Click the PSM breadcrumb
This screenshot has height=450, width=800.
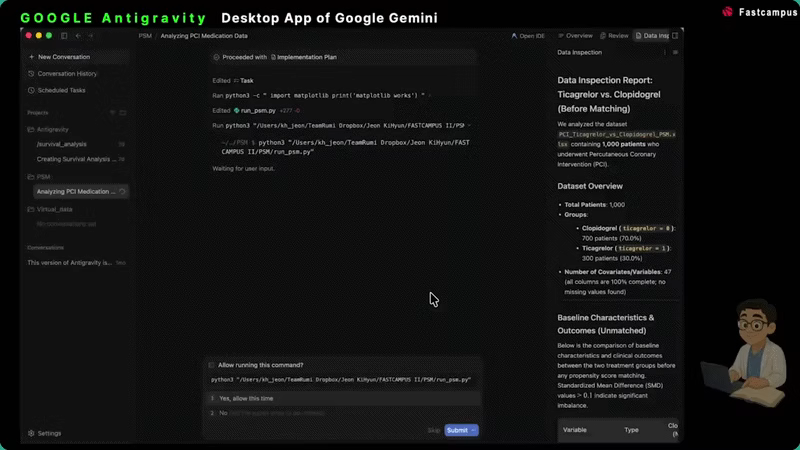(145, 36)
